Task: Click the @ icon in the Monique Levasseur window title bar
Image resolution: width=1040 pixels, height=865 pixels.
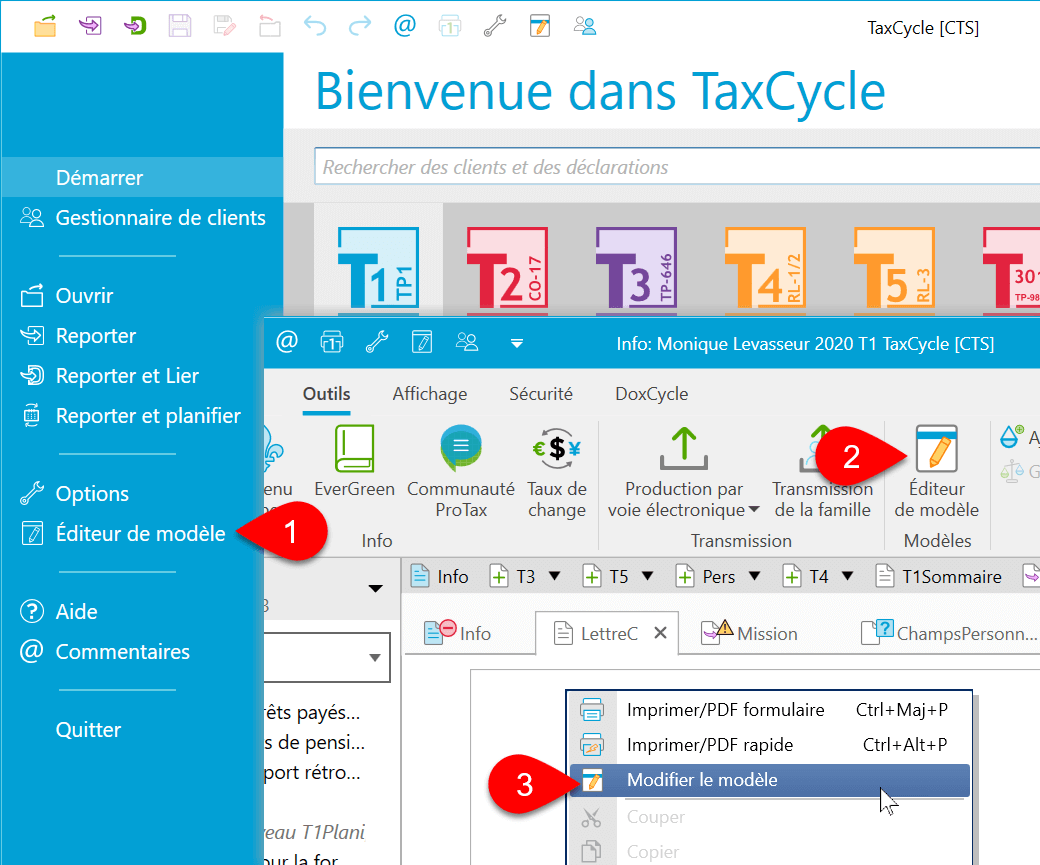Action: coord(287,342)
